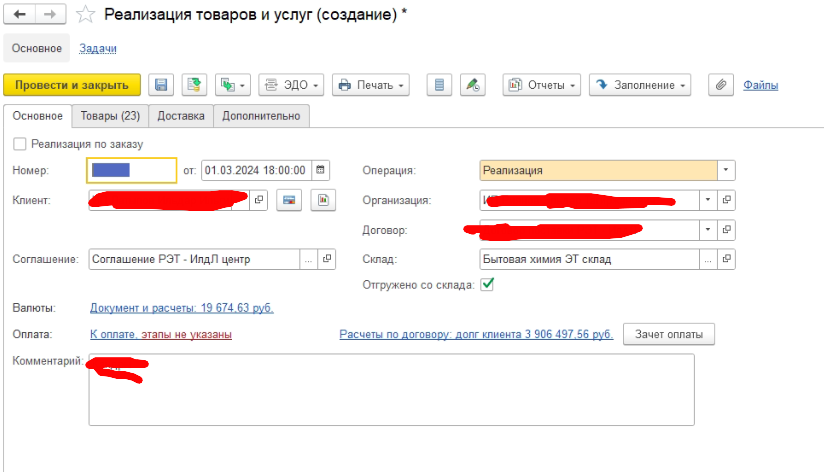
Task: Enable 'Реализация по заказу' checkbox
Action: click(20, 144)
